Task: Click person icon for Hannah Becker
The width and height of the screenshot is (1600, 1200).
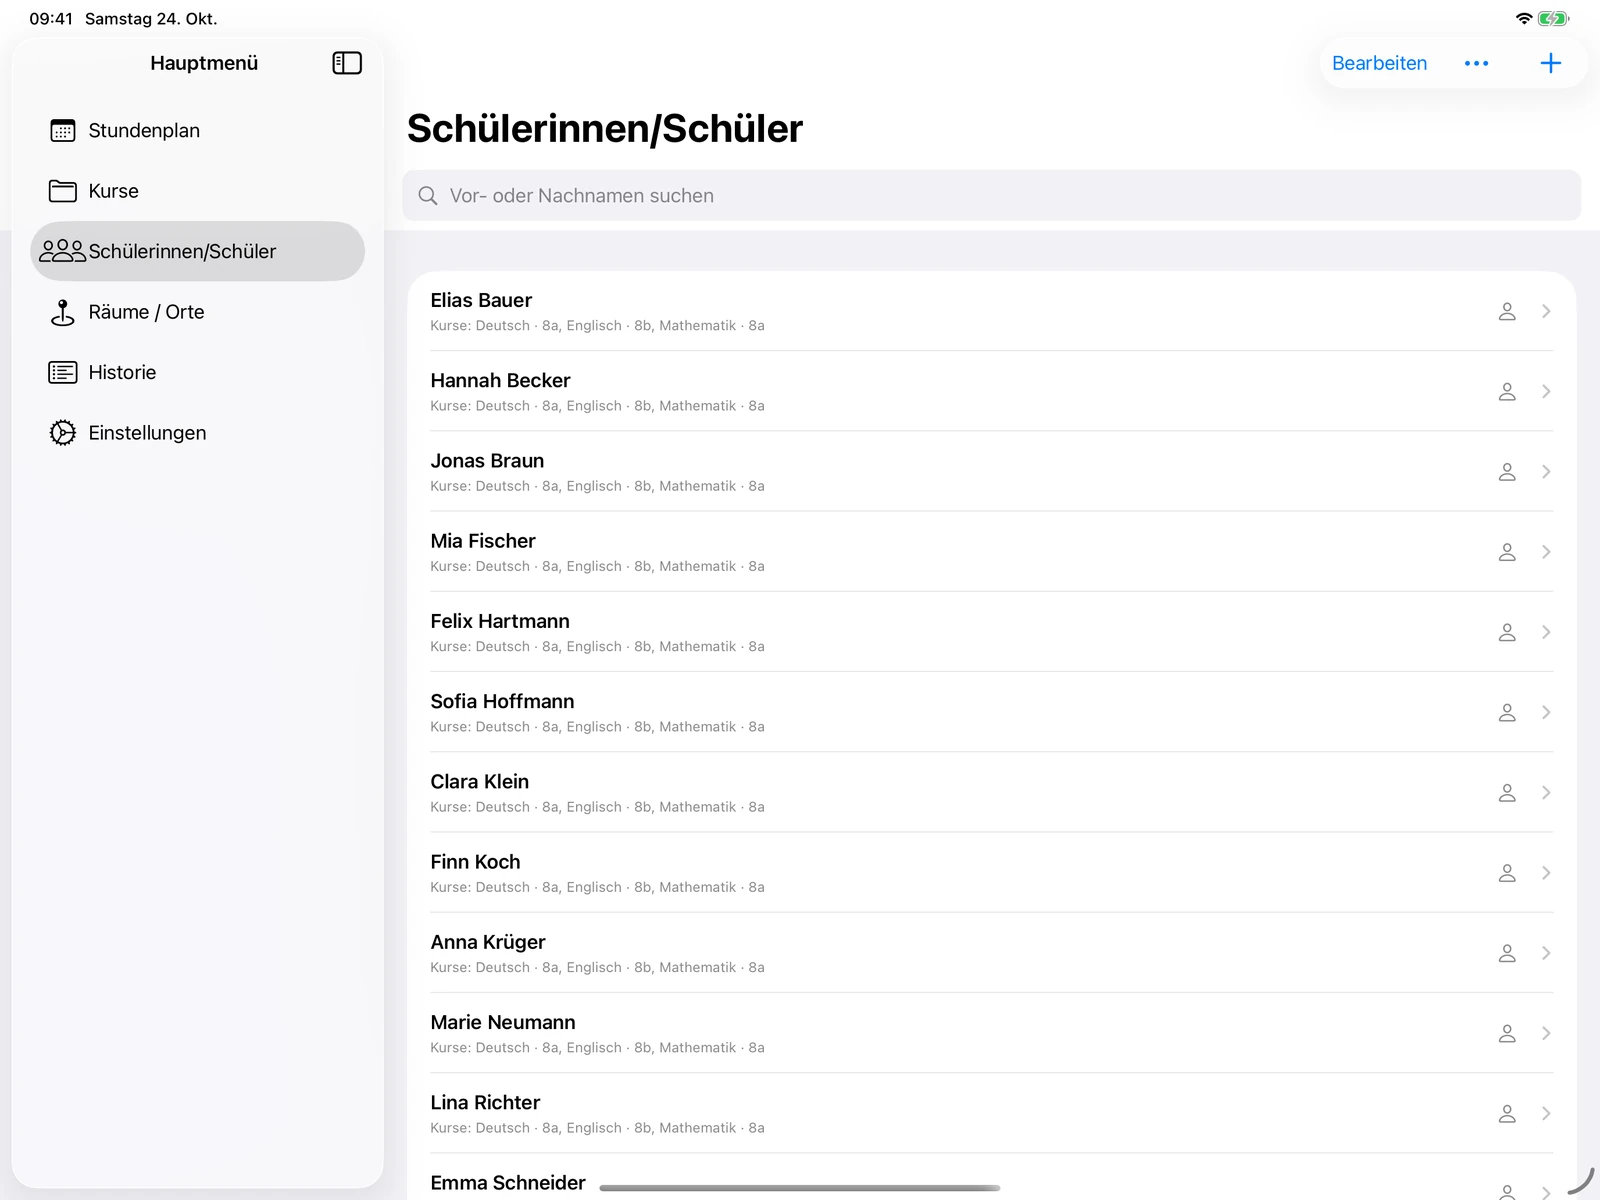Action: [x=1507, y=391]
